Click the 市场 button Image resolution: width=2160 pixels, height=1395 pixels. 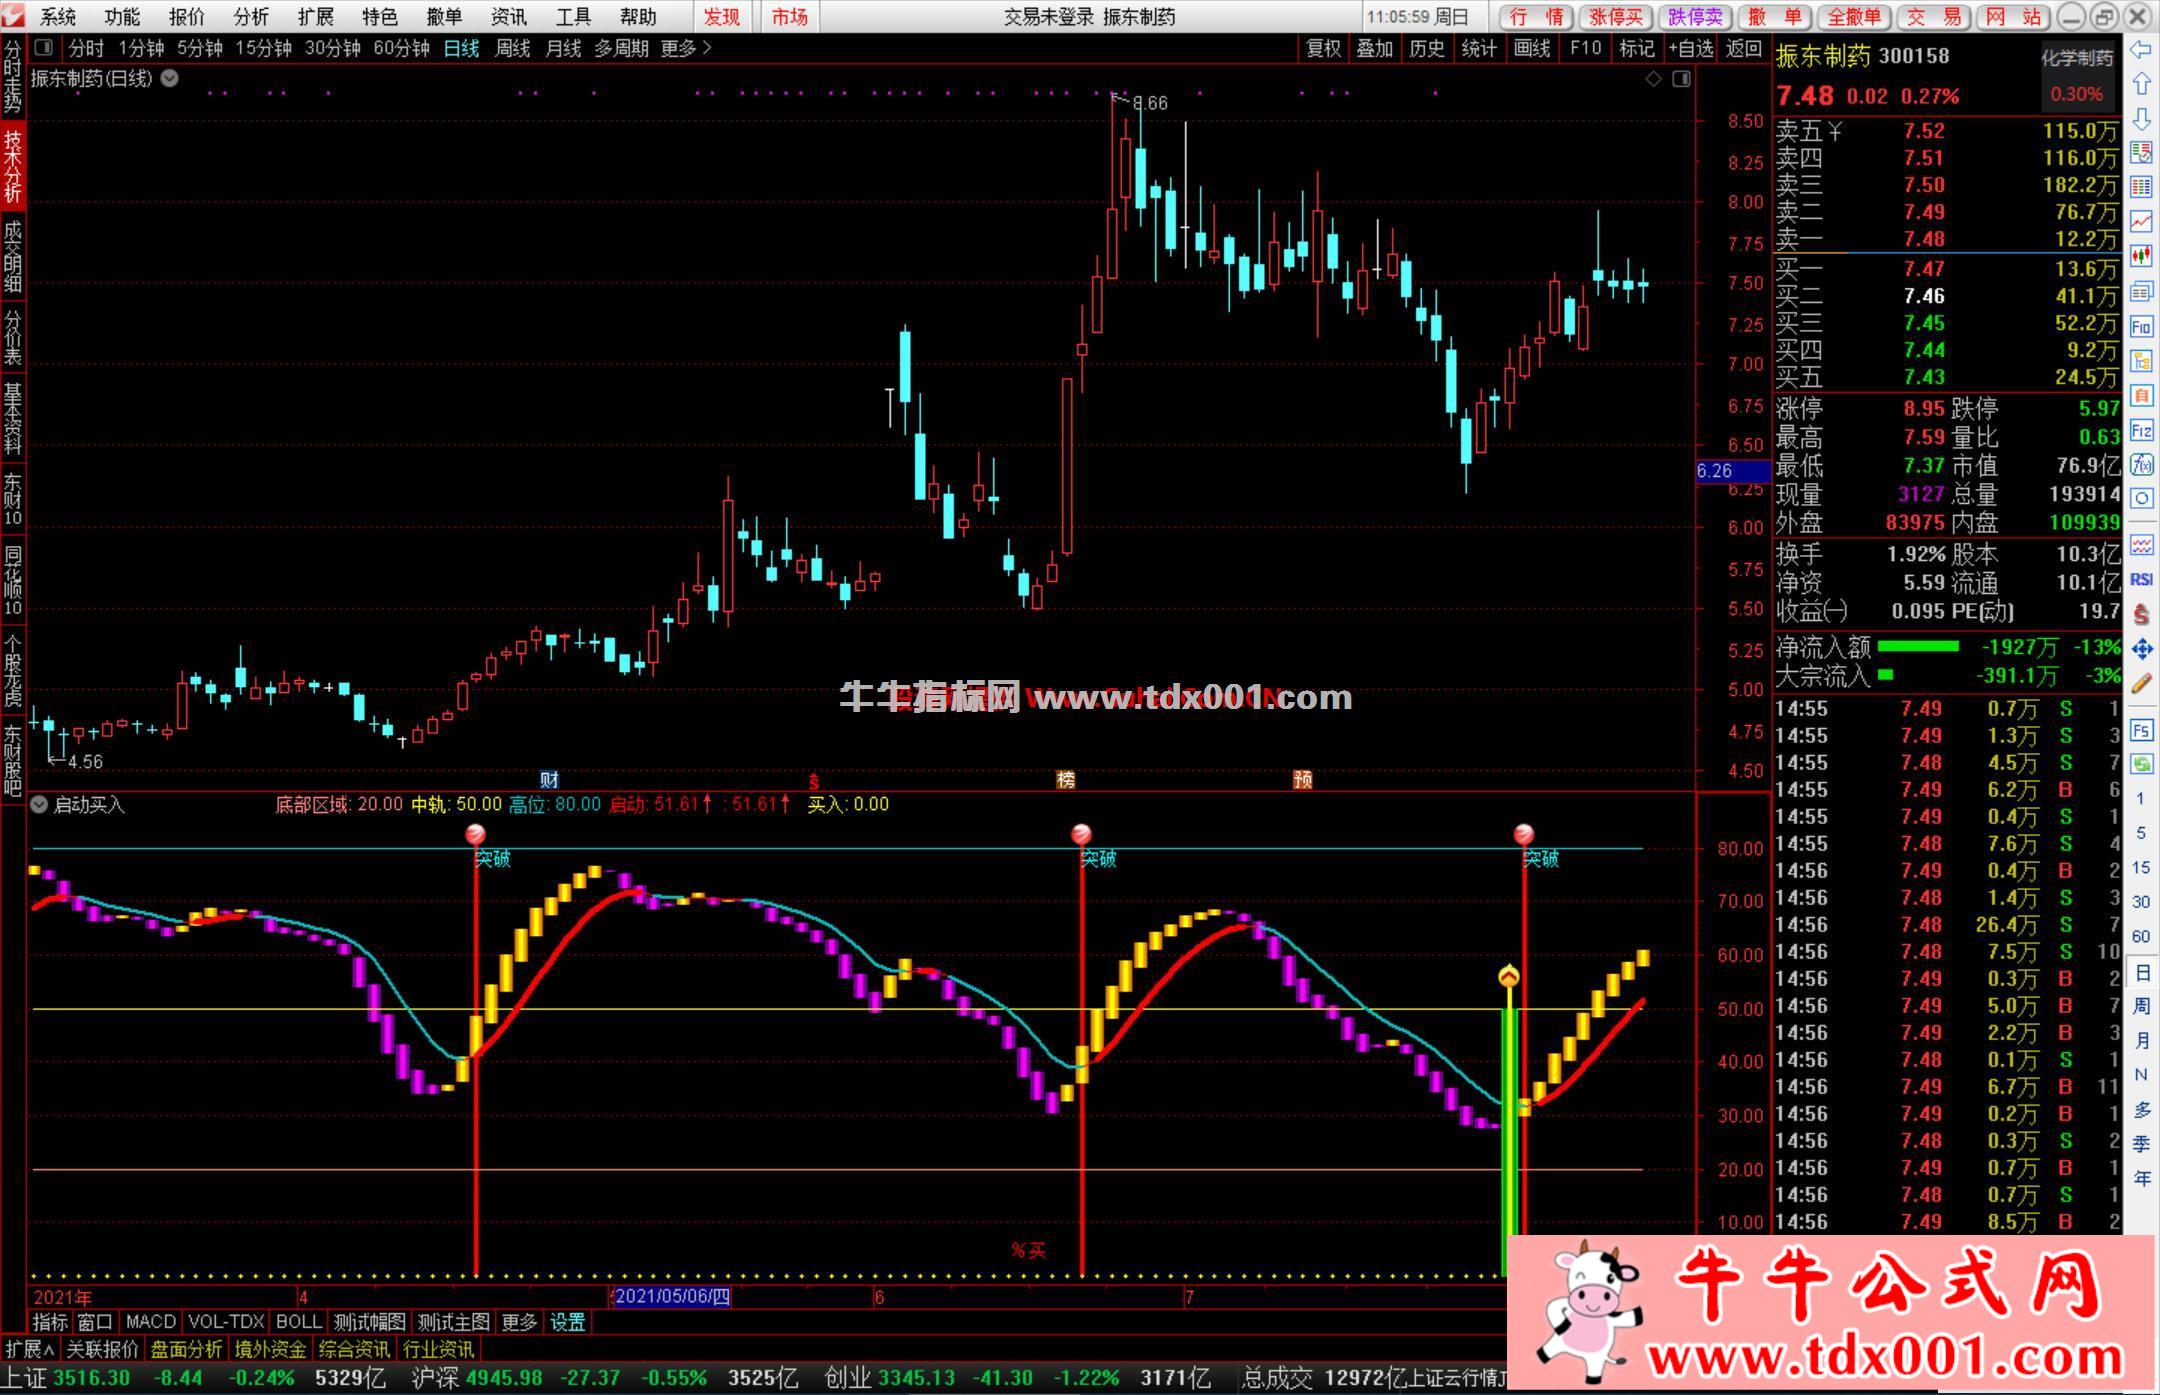tap(790, 17)
